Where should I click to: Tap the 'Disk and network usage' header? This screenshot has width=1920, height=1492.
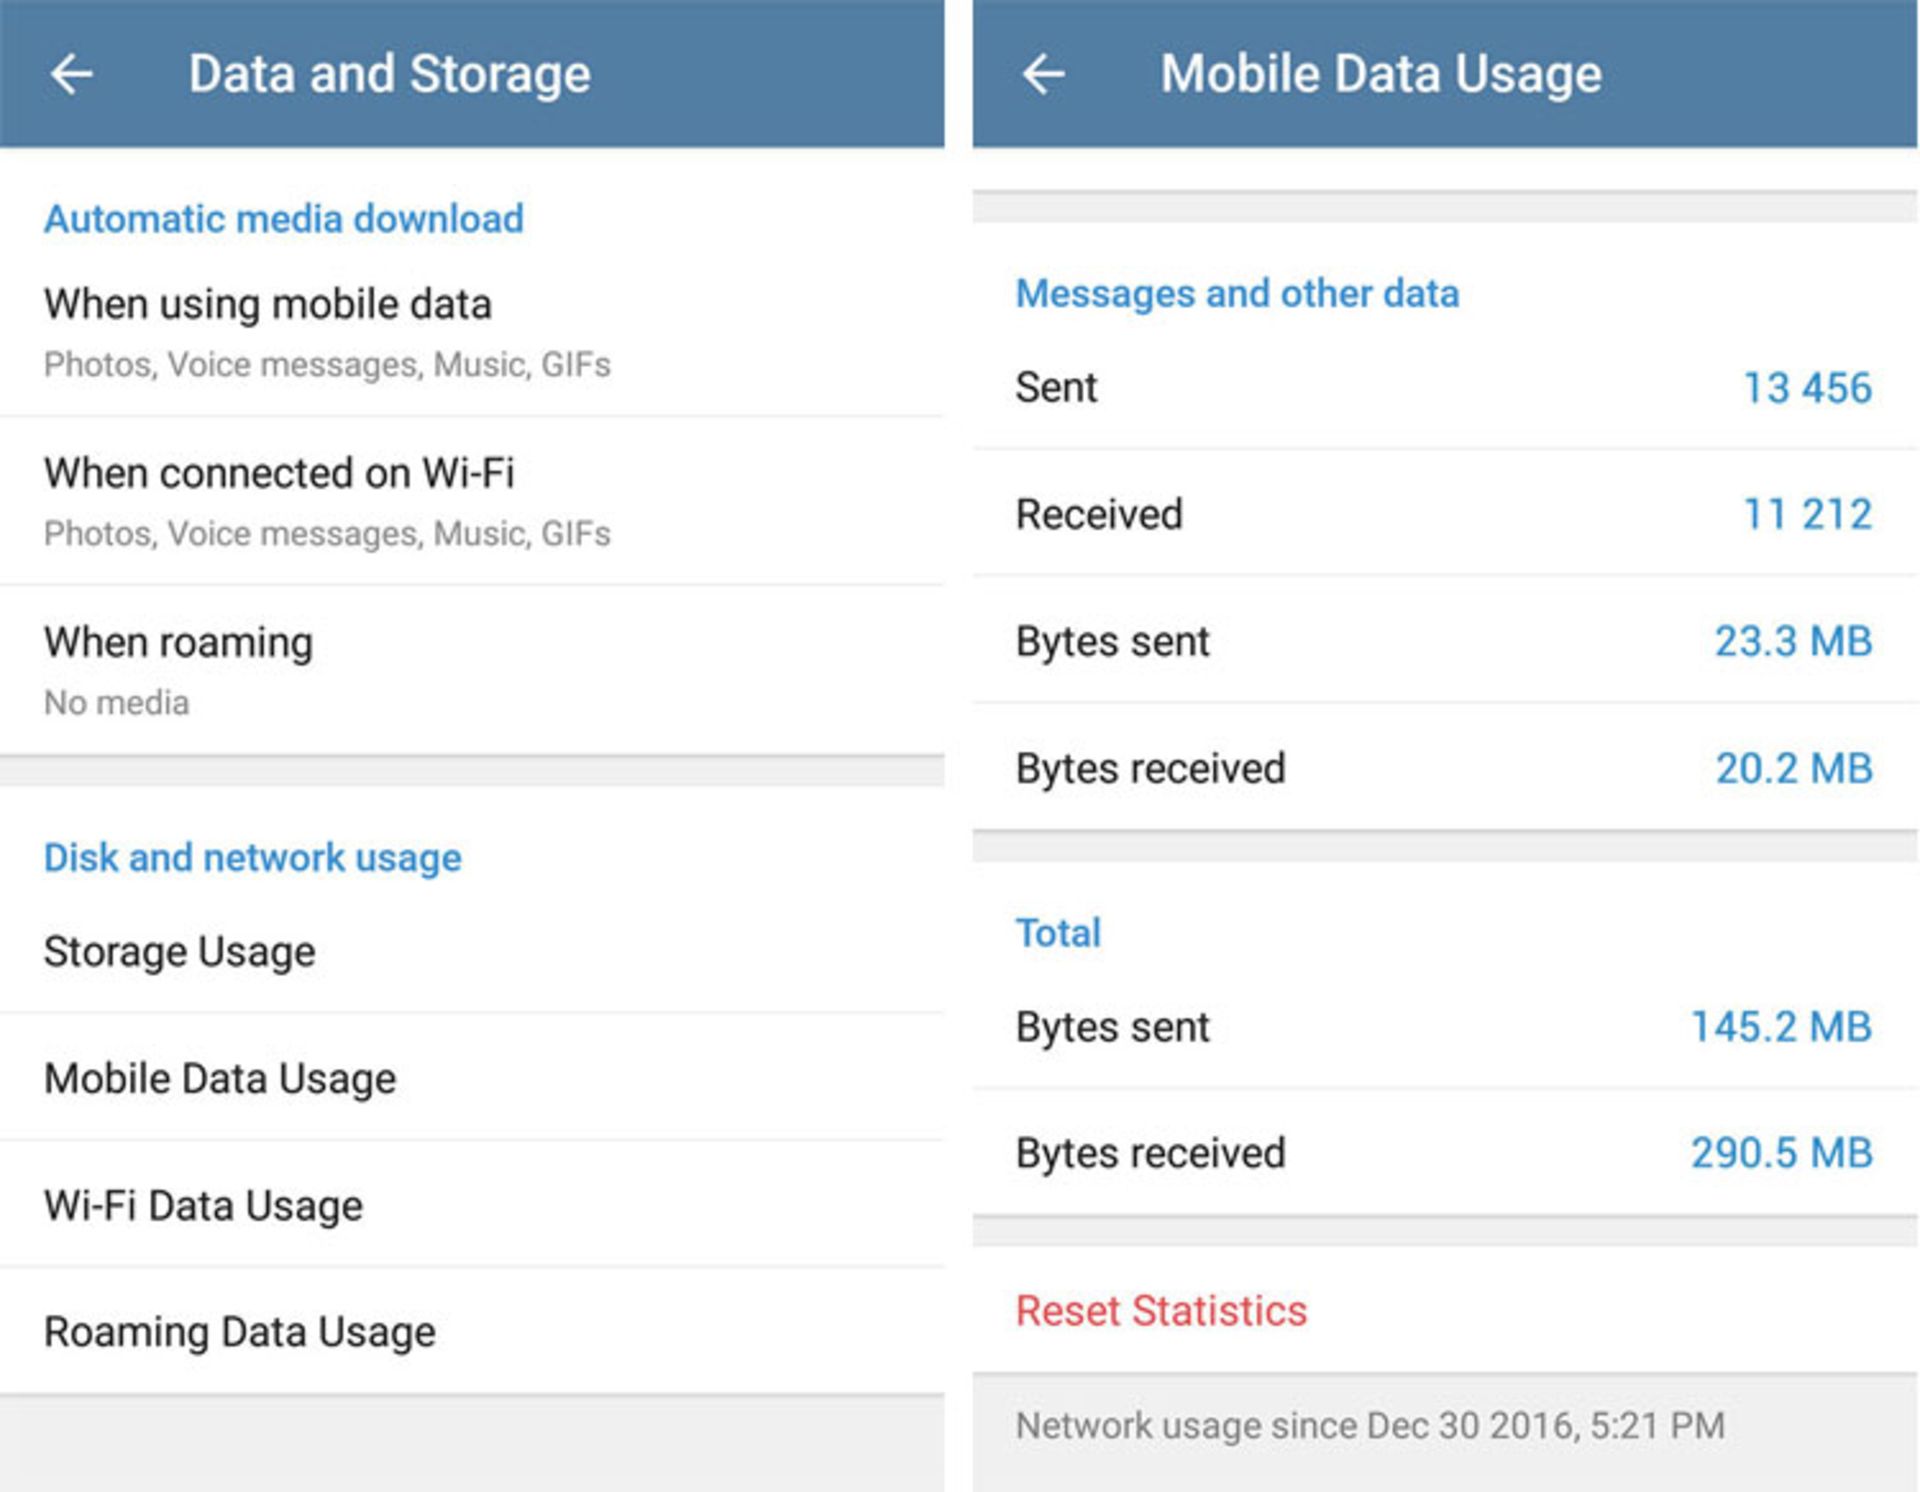point(253,858)
